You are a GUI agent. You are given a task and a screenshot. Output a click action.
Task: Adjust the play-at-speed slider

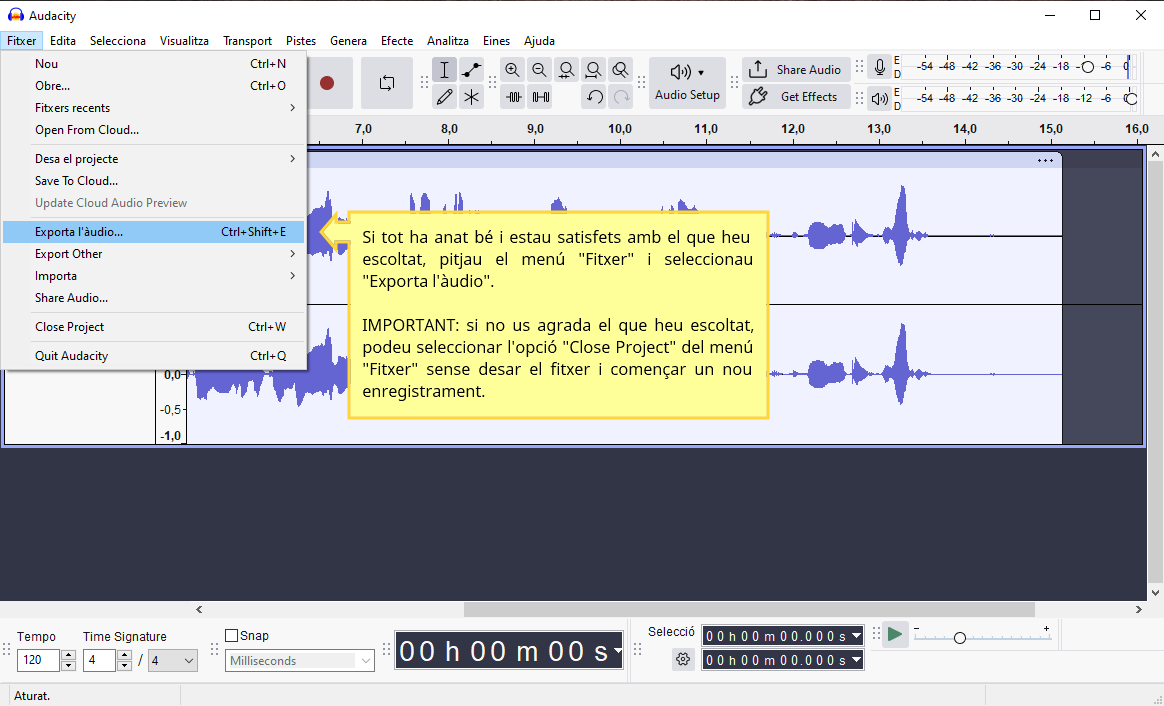[x=959, y=638]
